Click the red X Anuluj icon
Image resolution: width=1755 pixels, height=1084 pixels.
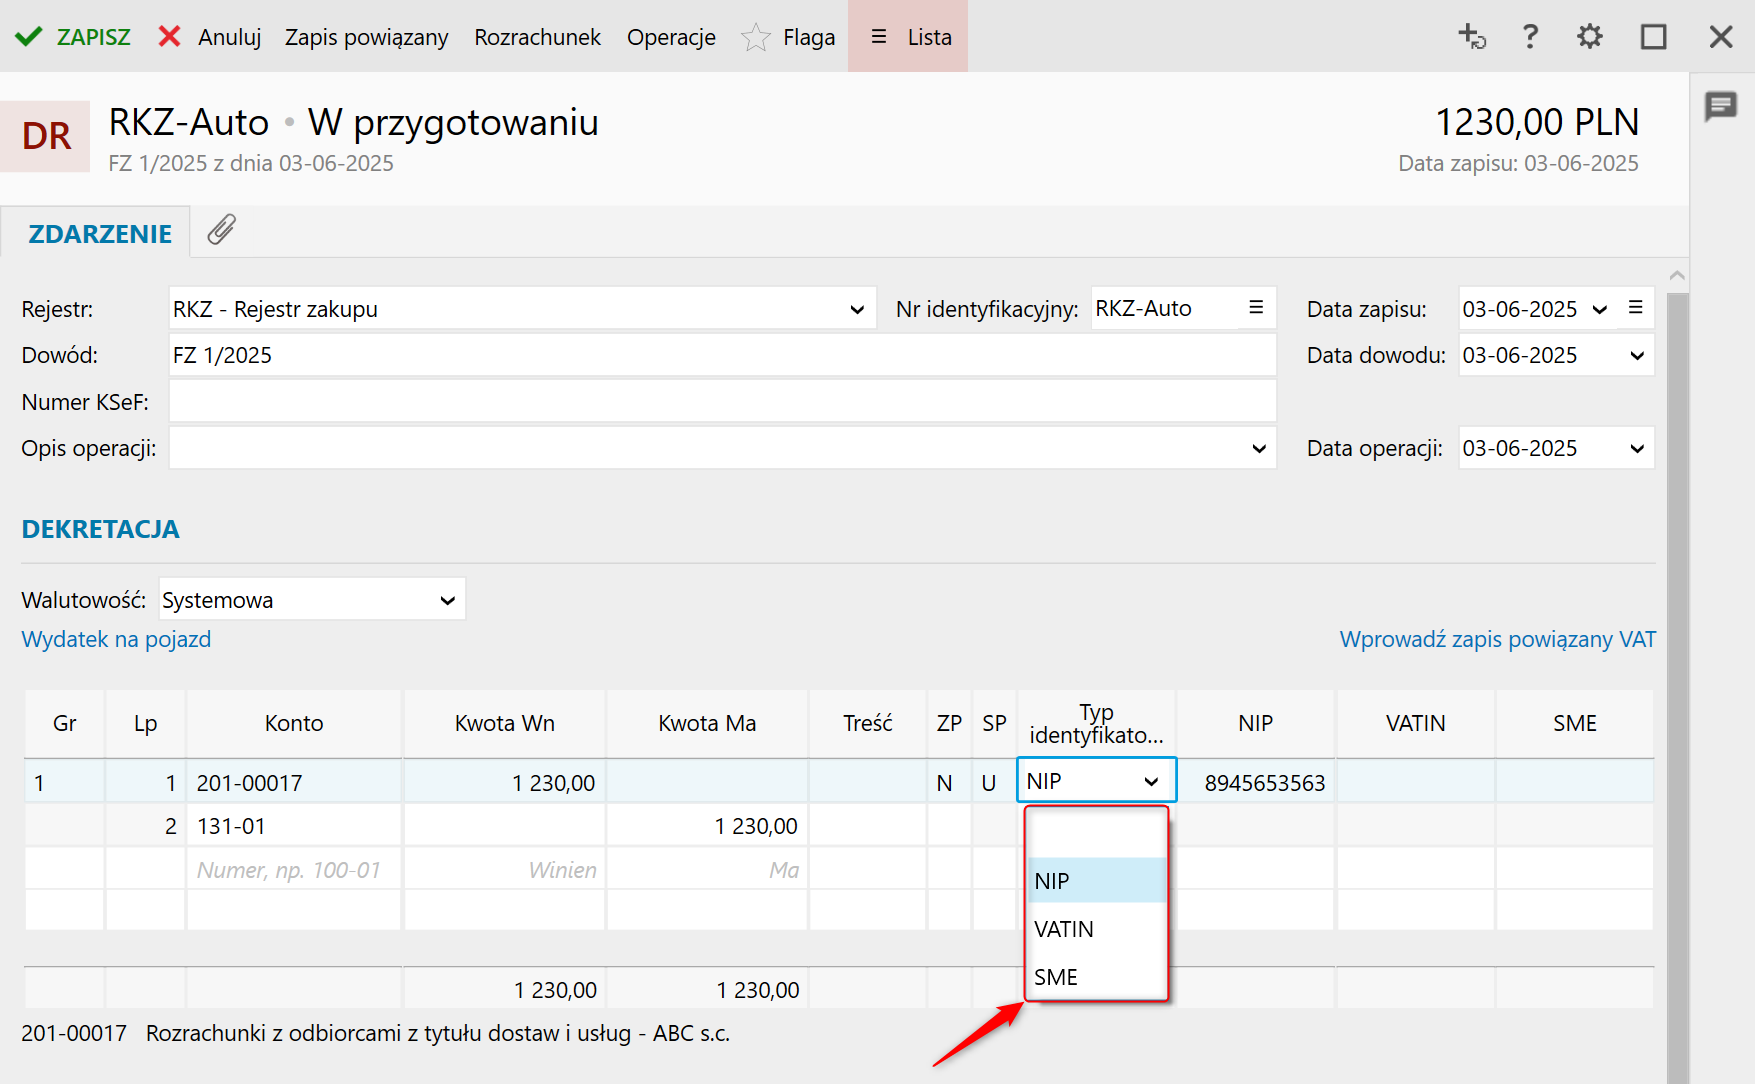point(170,37)
